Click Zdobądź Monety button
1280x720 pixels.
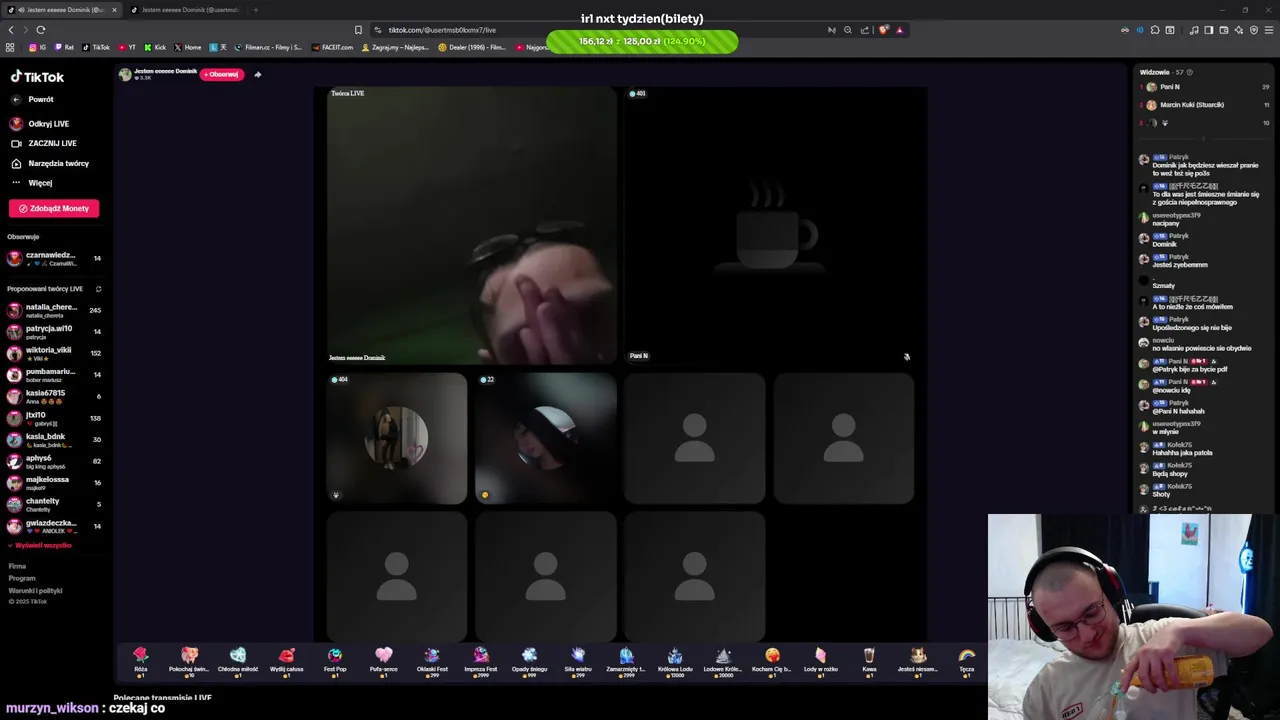pyautogui.click(x=54, y=208)
